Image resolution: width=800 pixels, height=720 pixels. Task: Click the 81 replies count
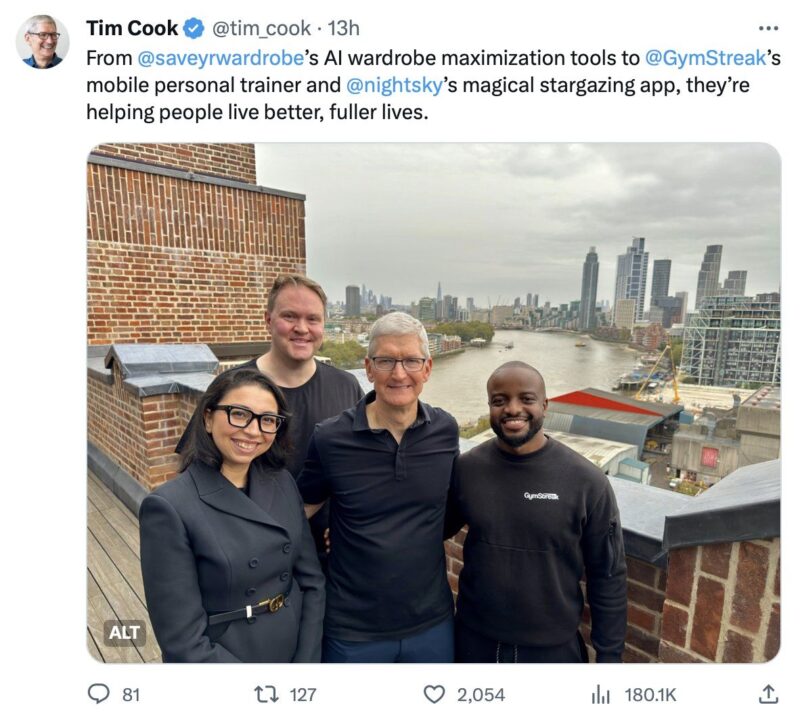coord(131,694)
